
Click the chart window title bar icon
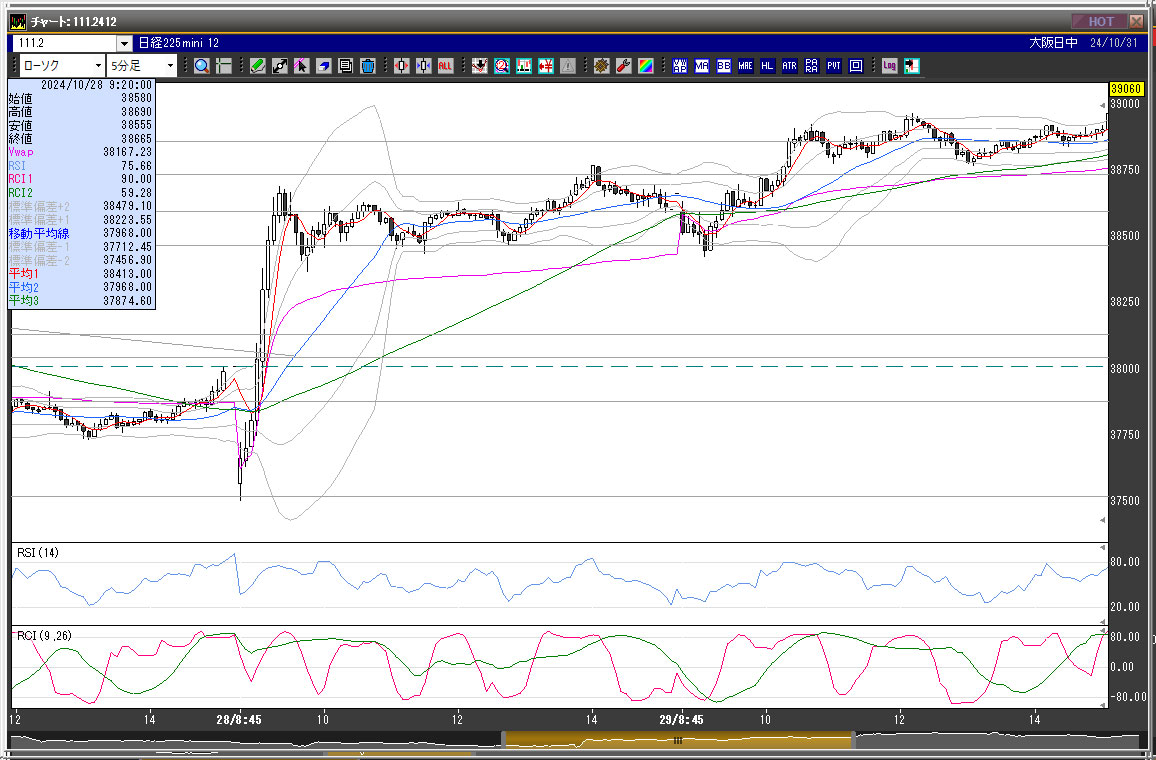point(18,21)
